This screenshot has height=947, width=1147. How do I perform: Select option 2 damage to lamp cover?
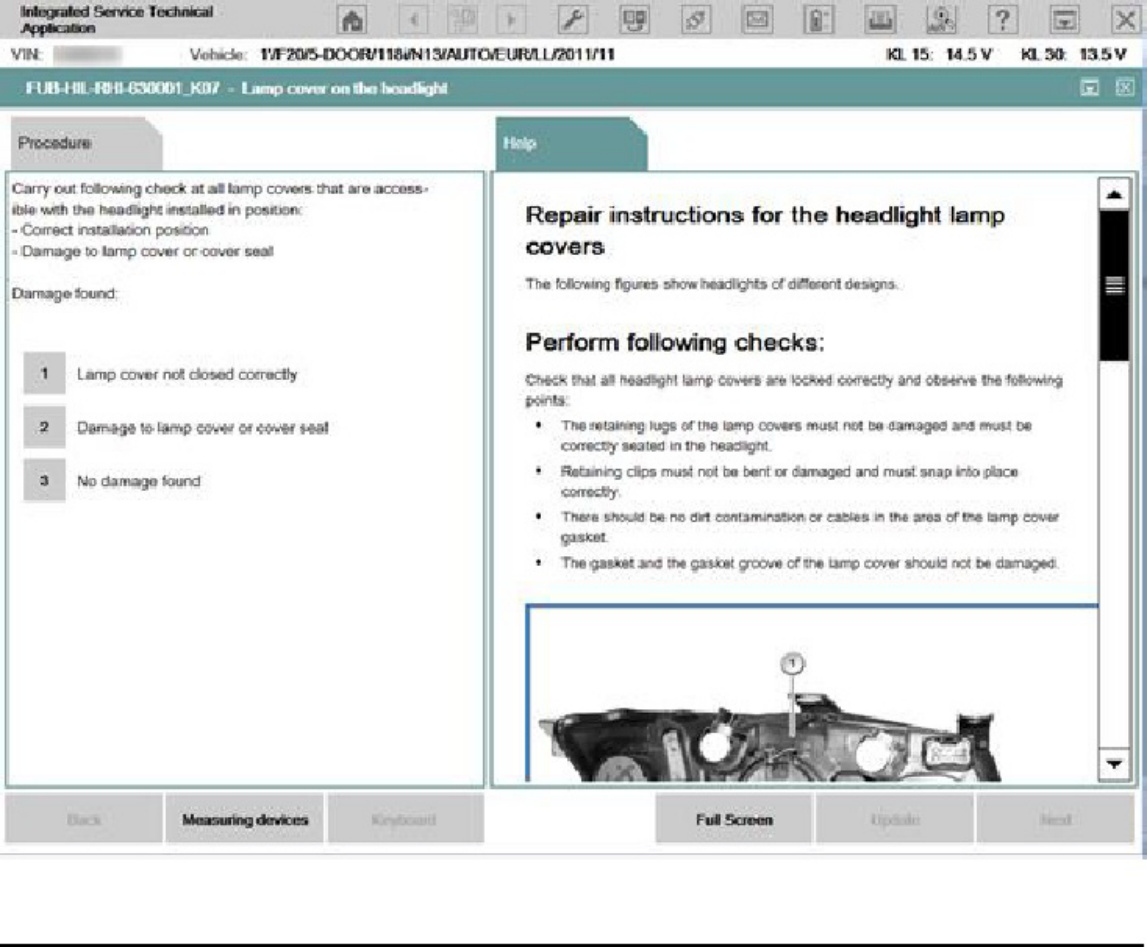(x=45, y=427)
